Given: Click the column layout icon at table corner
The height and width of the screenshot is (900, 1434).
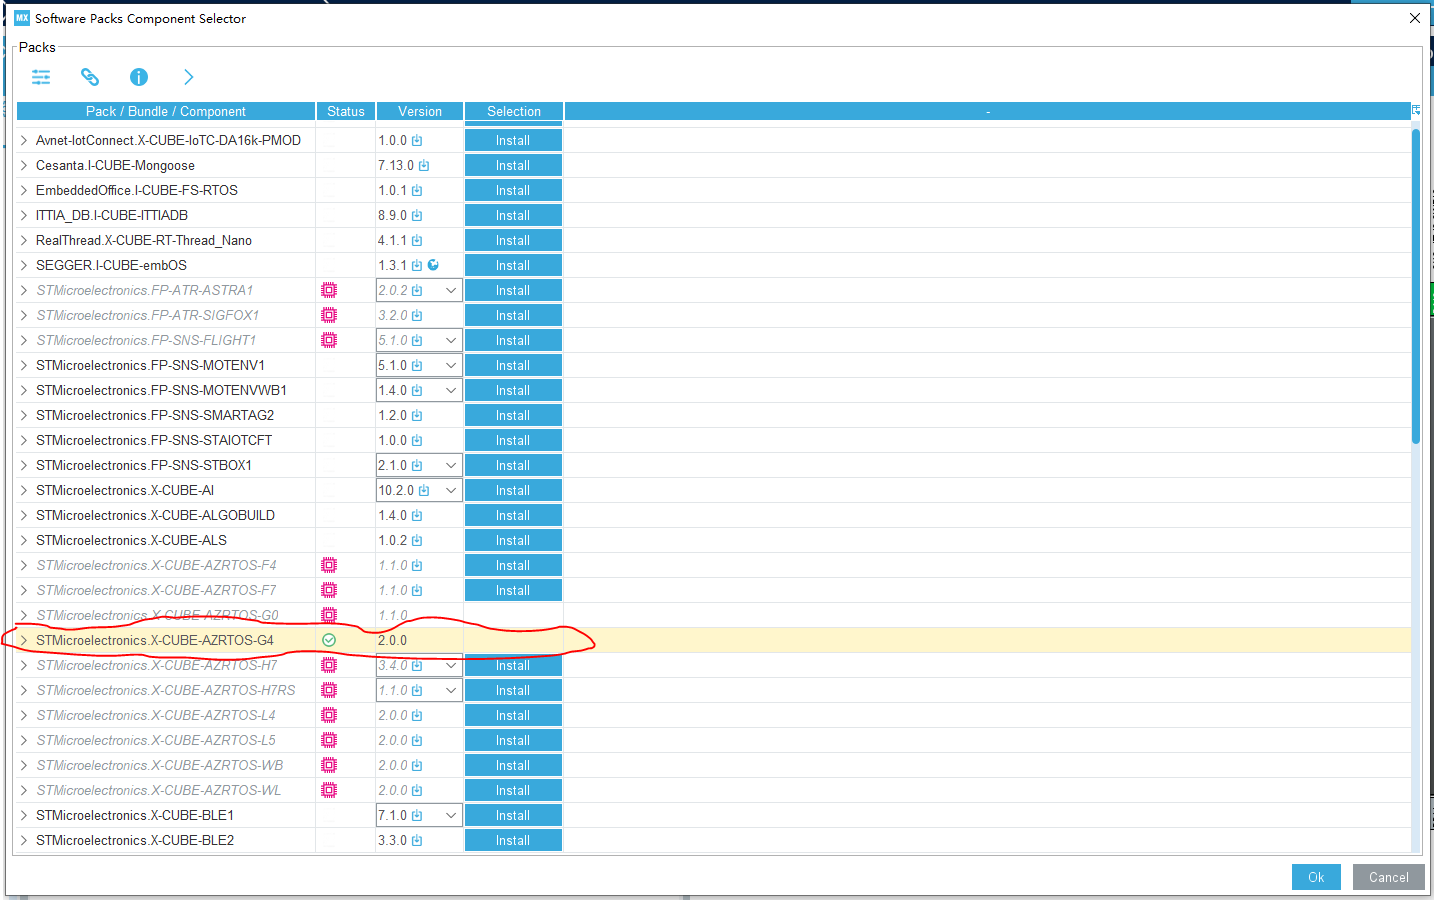Looking at the screenshot, I should click(x=1416, y=111).
